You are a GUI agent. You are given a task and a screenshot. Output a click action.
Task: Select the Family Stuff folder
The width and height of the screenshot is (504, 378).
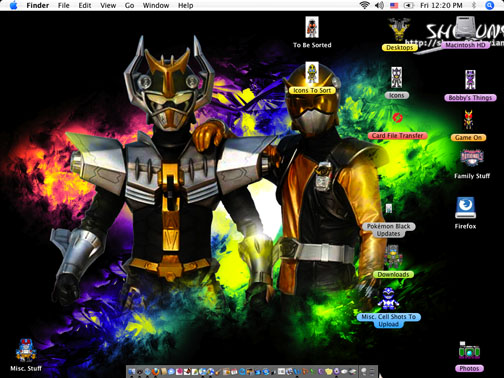[x=472, y=158]
